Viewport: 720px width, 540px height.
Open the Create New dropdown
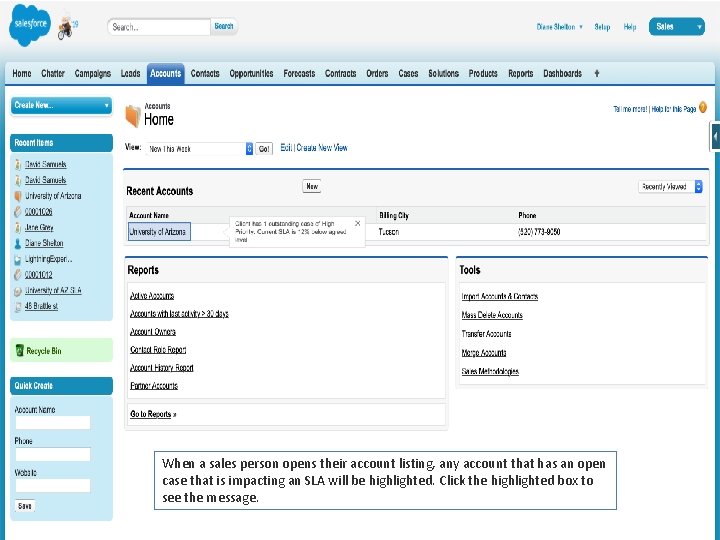[61, 105]
